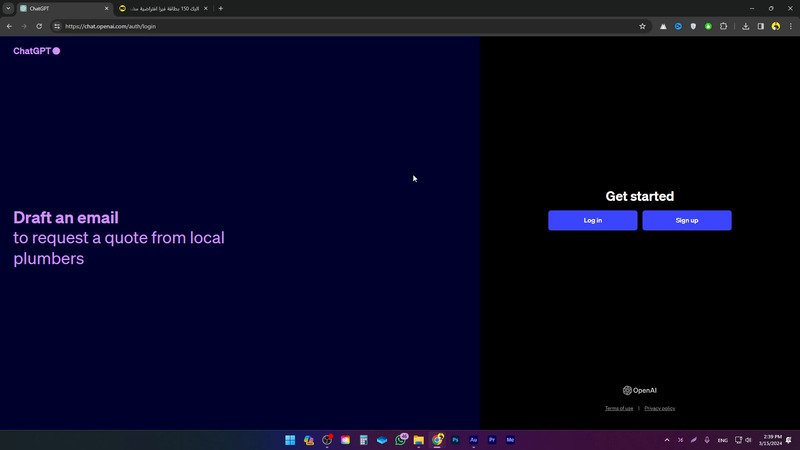800x450 pixels.
Task: Reload the page with the refresh icon
Action: pos(39,26)
